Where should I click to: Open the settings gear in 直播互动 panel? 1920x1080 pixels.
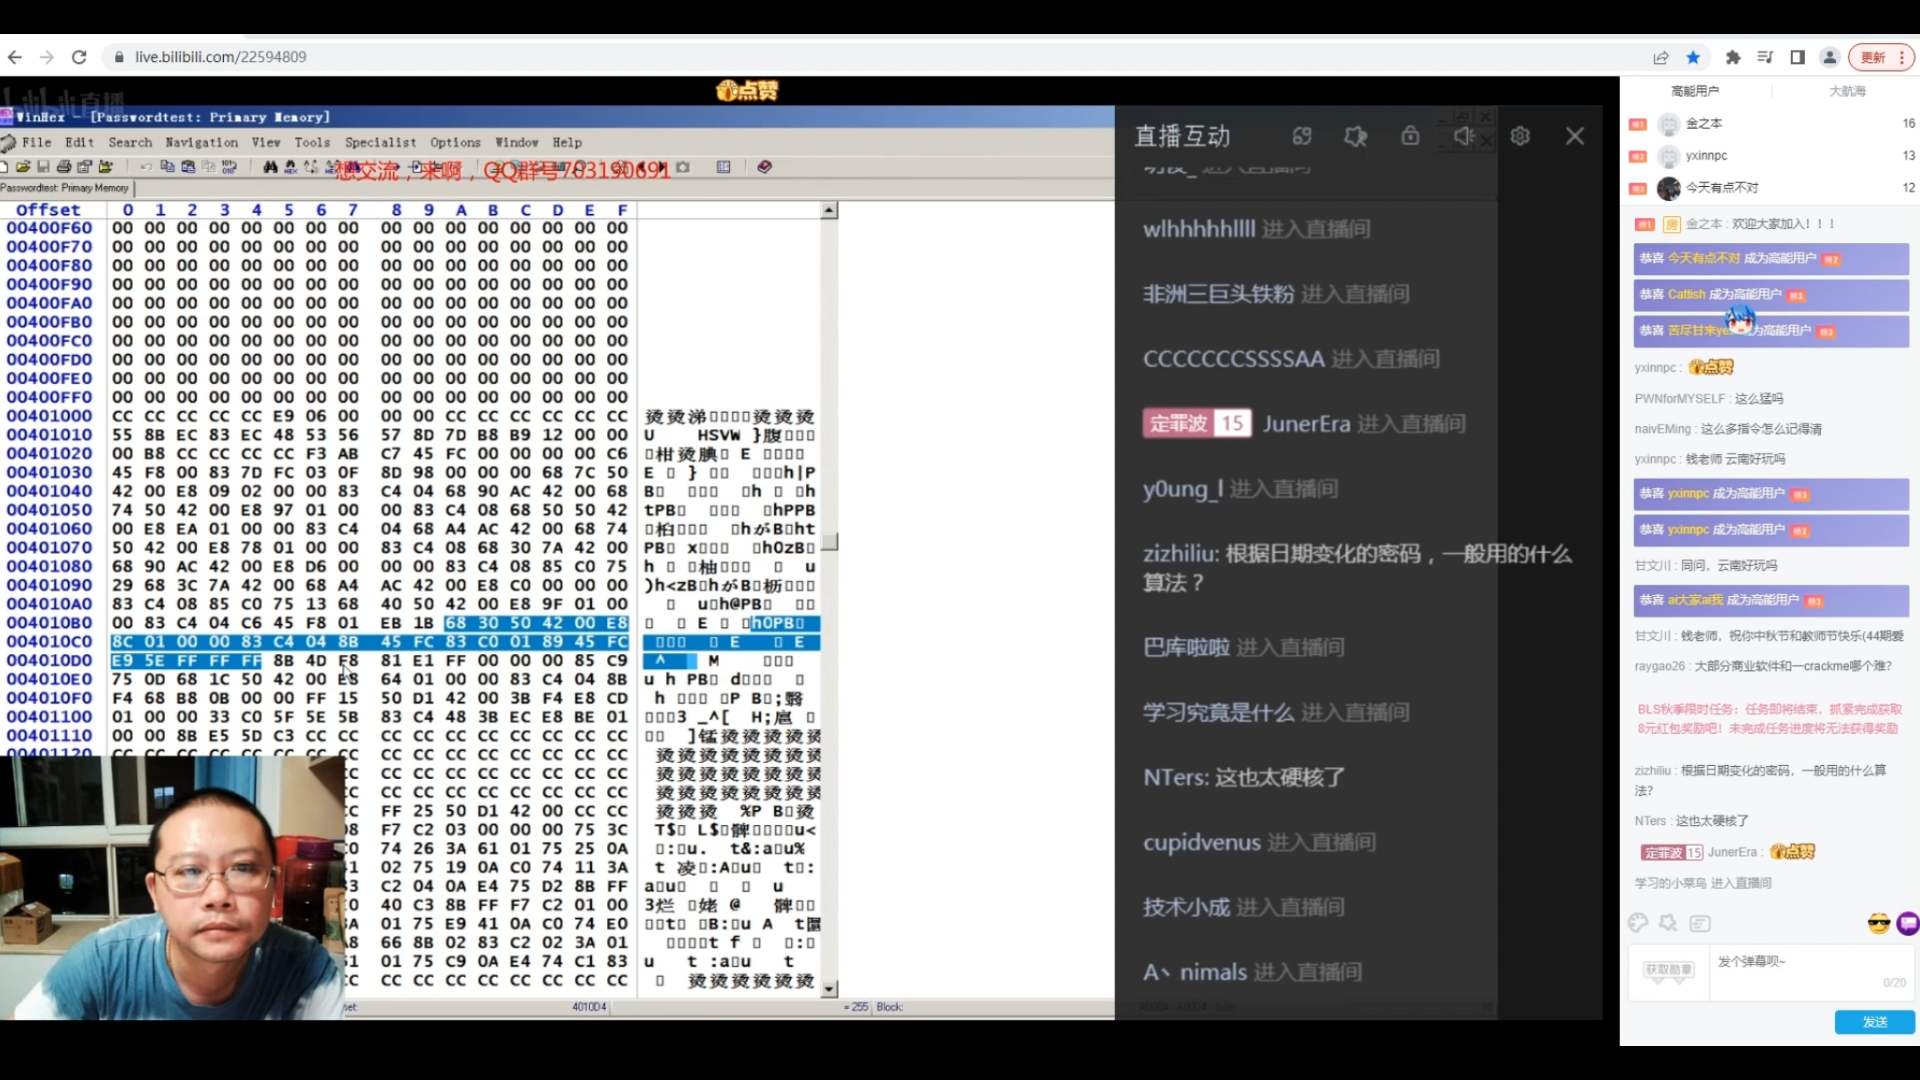tap(1520, 136)
